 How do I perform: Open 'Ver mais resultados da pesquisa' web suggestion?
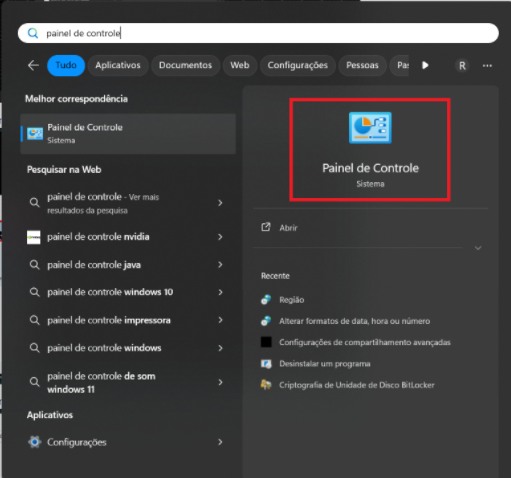click(128, 203)
